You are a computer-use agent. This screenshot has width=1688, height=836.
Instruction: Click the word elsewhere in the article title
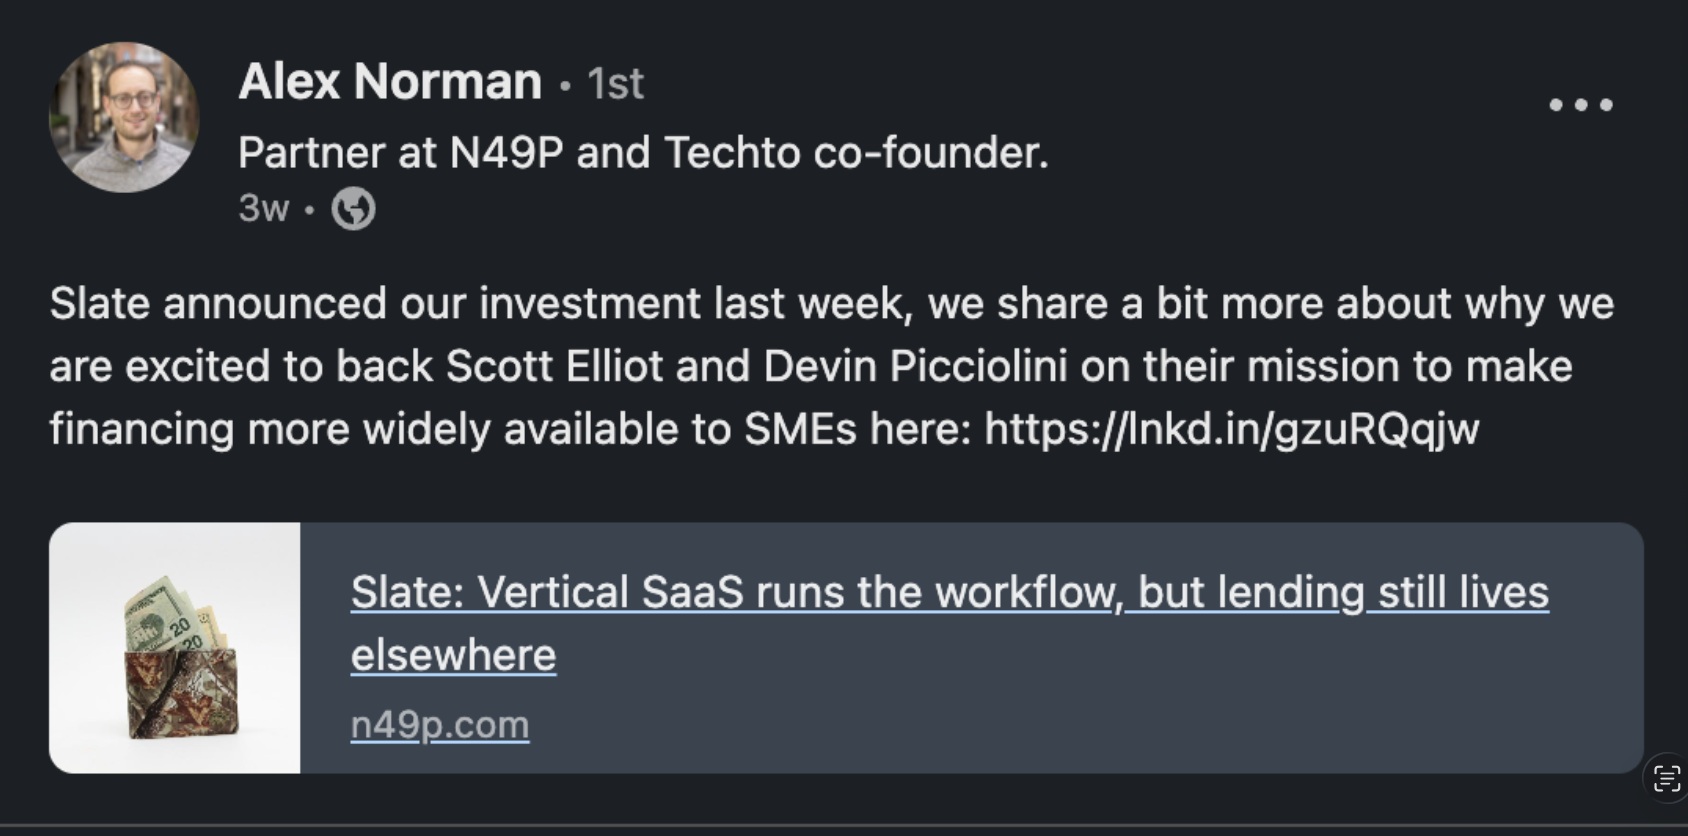453,655
